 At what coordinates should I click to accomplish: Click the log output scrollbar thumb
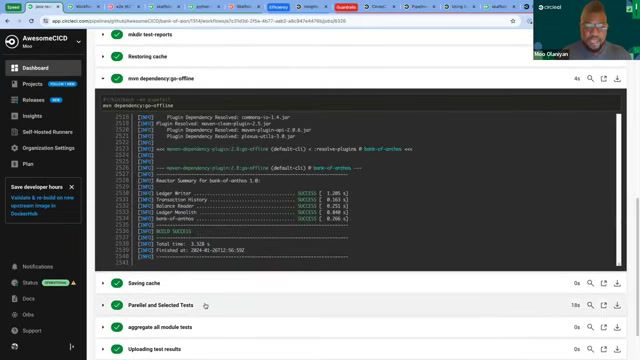(619, 190)
